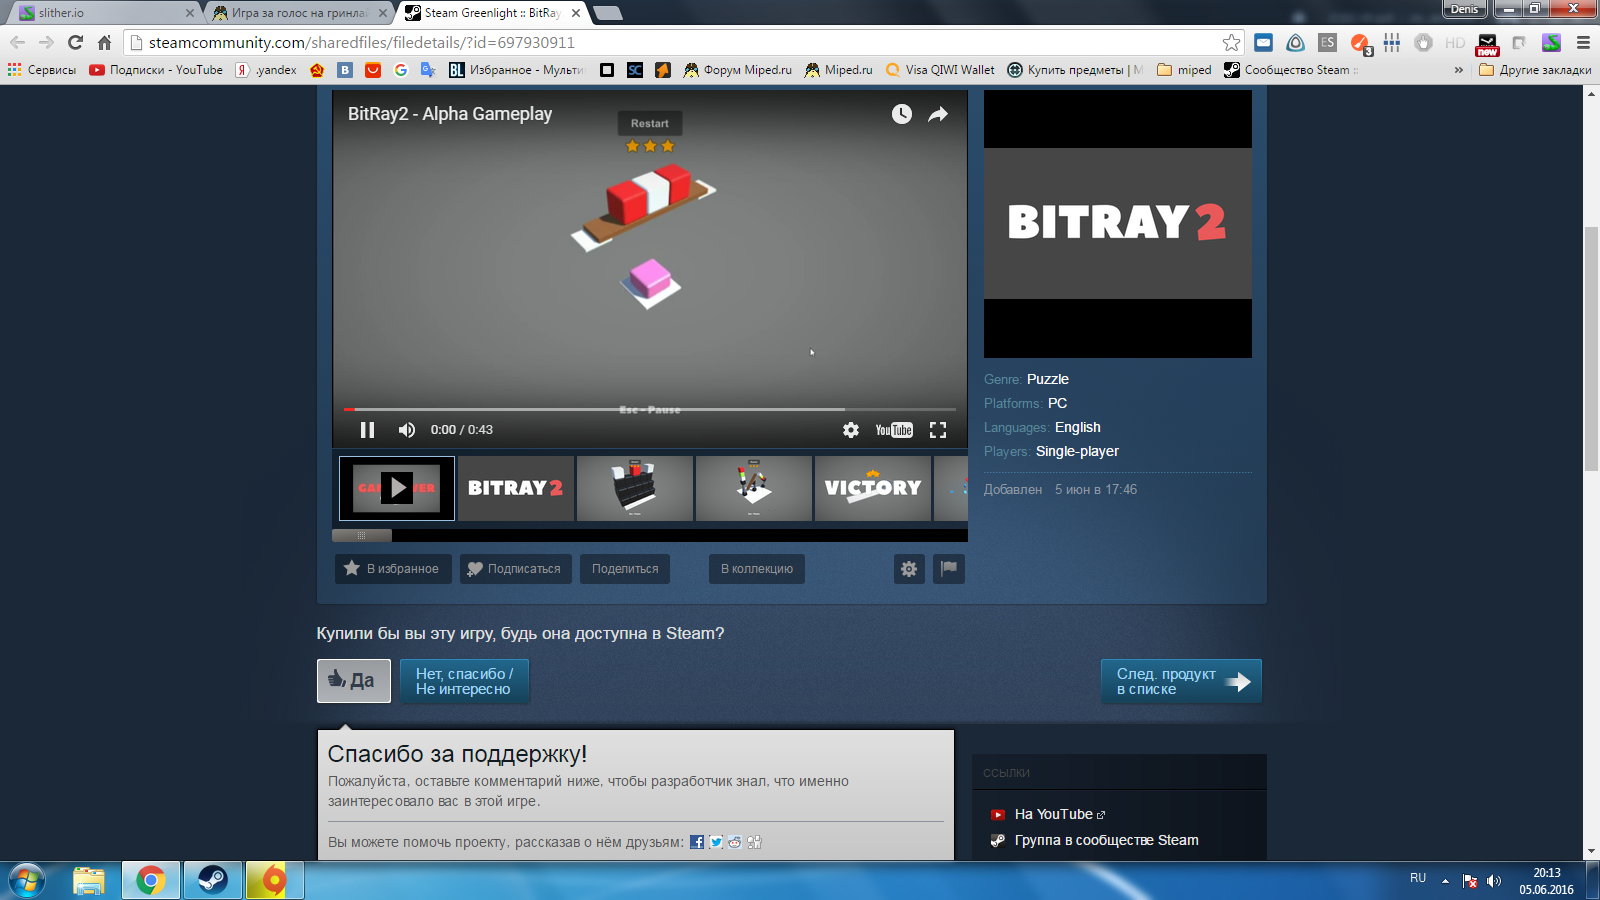The image size is (1600, 900).
Task: Bookmark this page with the star icon
Action: 1231,42
